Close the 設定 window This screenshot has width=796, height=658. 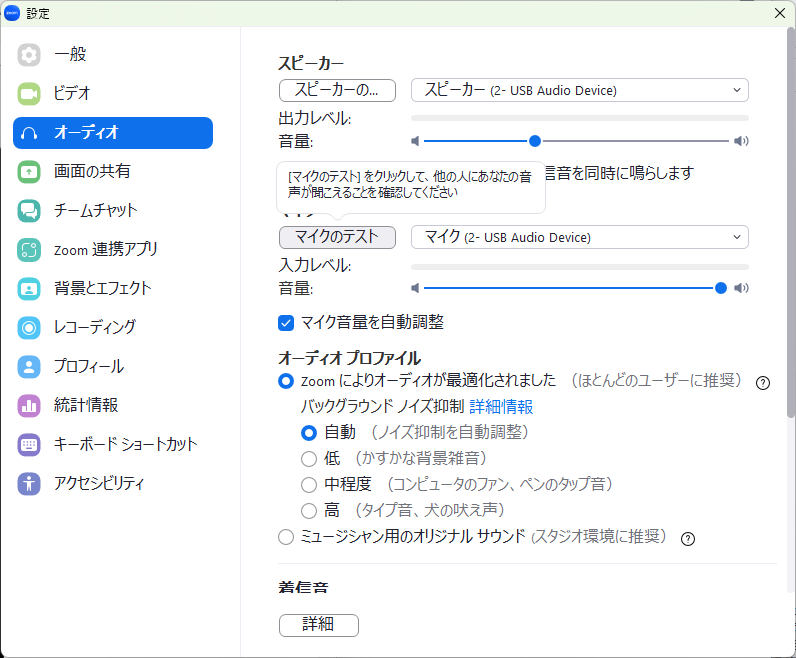point(780,13)
